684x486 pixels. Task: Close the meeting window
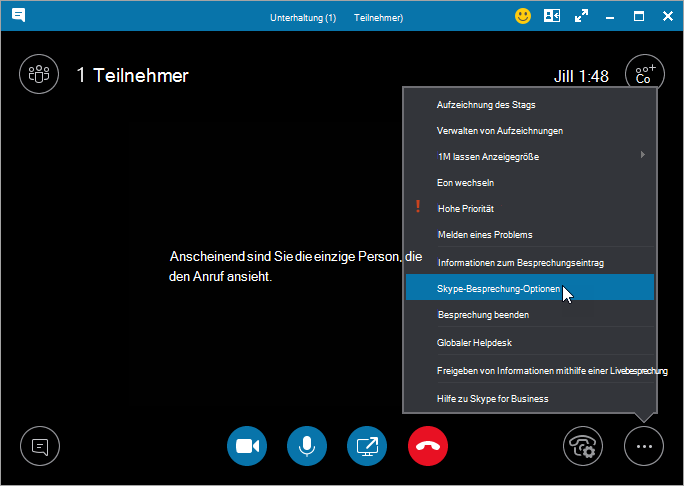668,17
